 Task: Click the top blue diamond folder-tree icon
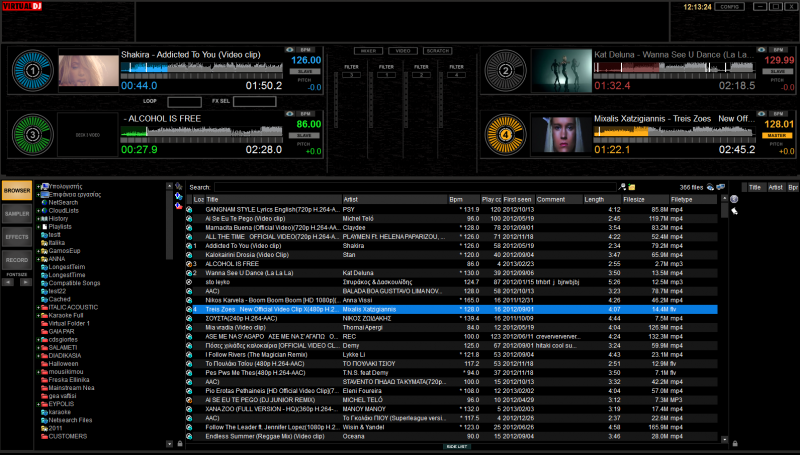coord(179,186)
